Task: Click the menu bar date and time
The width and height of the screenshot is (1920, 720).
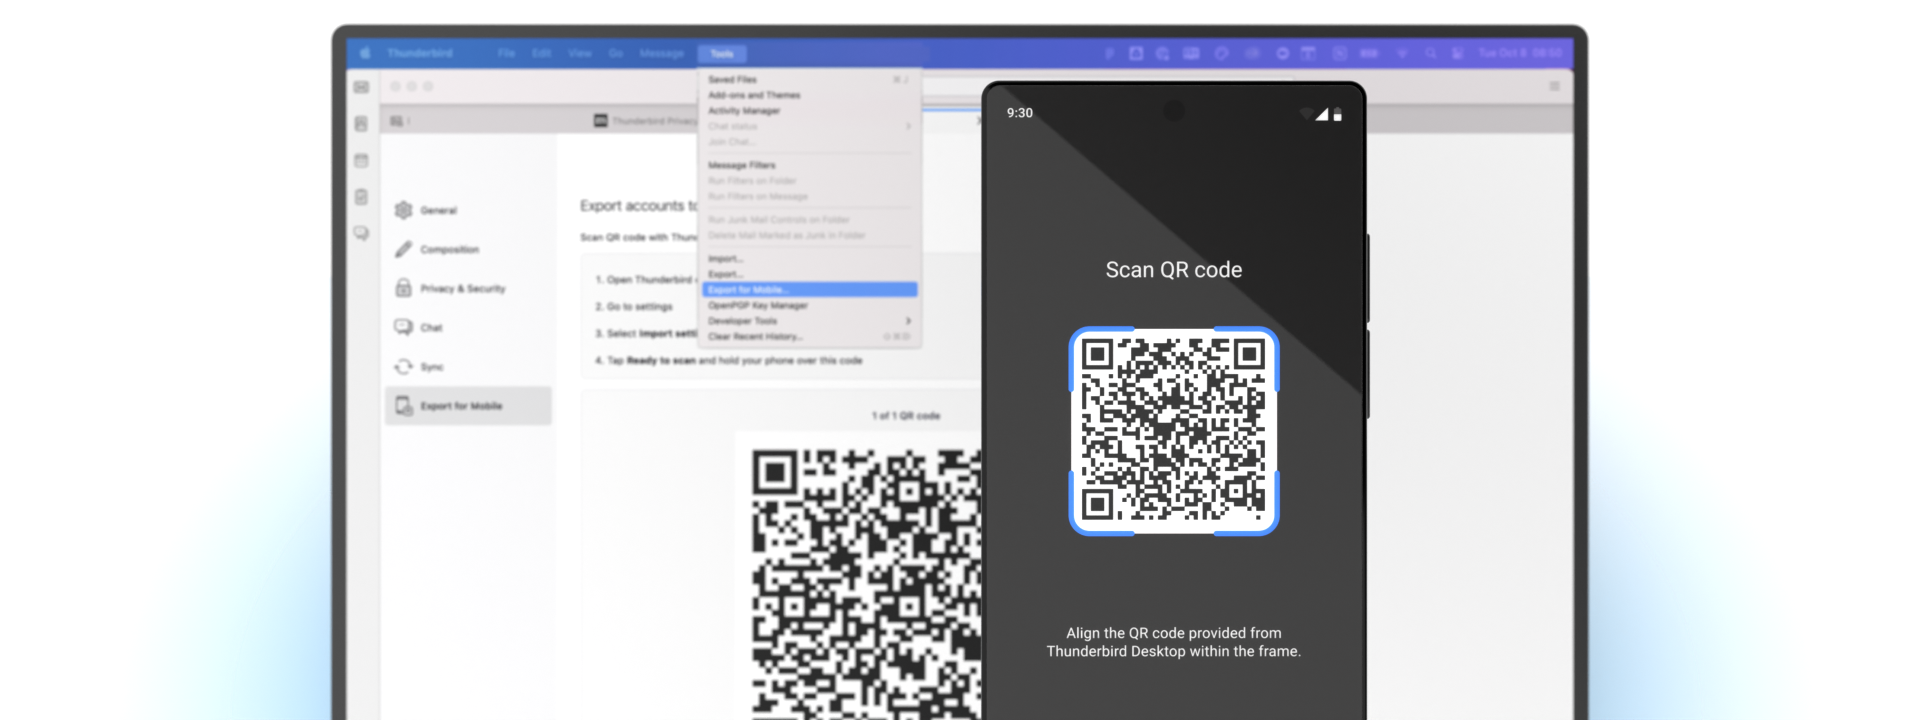Action: [1520, 53]
